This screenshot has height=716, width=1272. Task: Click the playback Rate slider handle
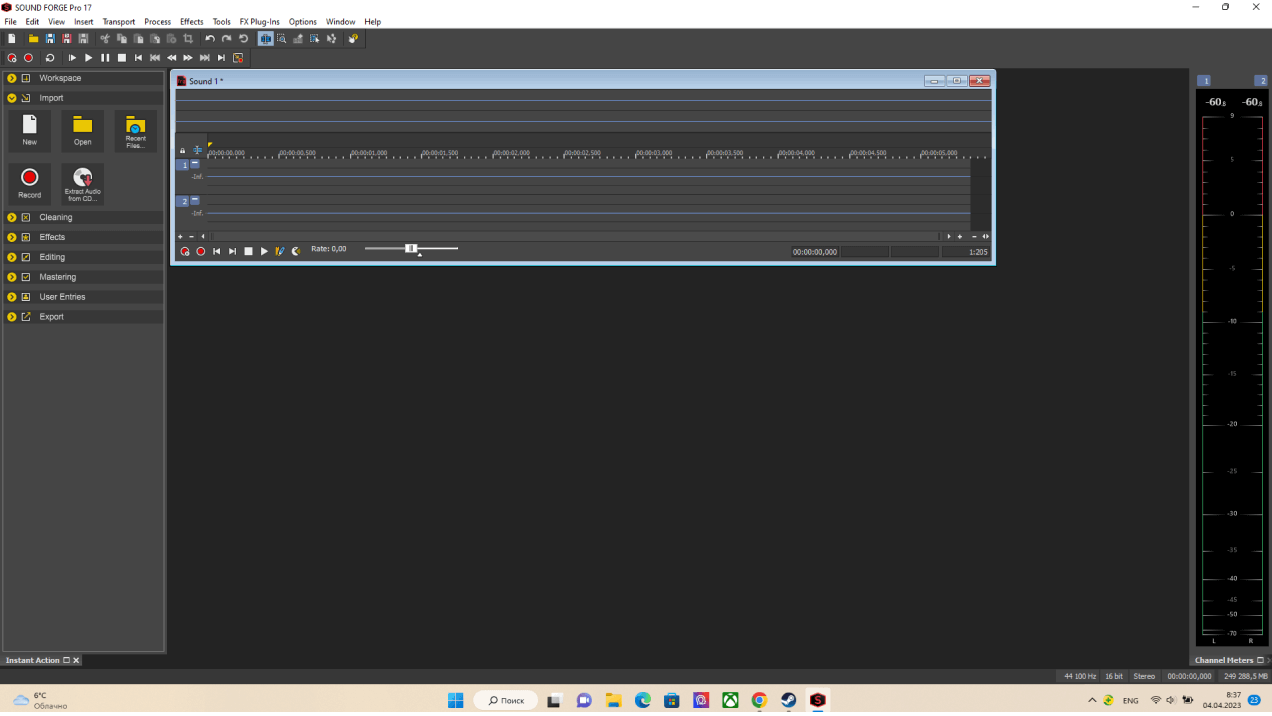point(411,248)
